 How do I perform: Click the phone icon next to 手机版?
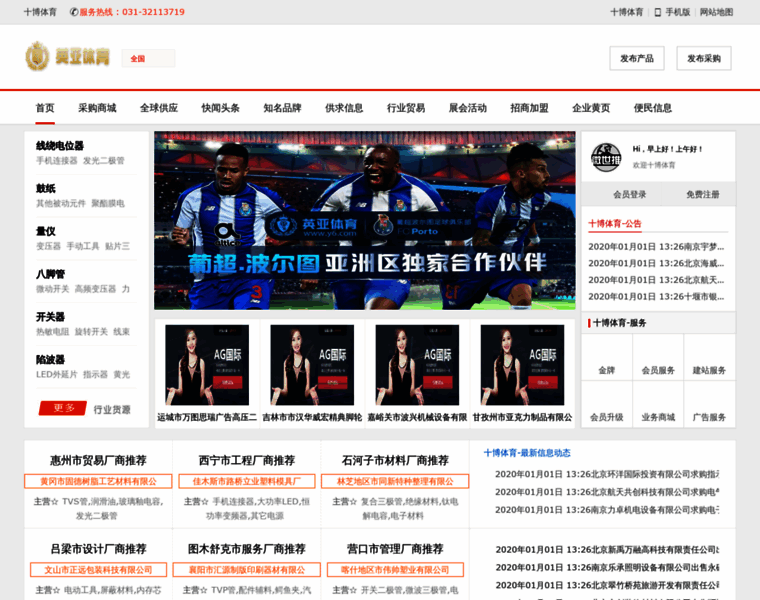(658, 12)
